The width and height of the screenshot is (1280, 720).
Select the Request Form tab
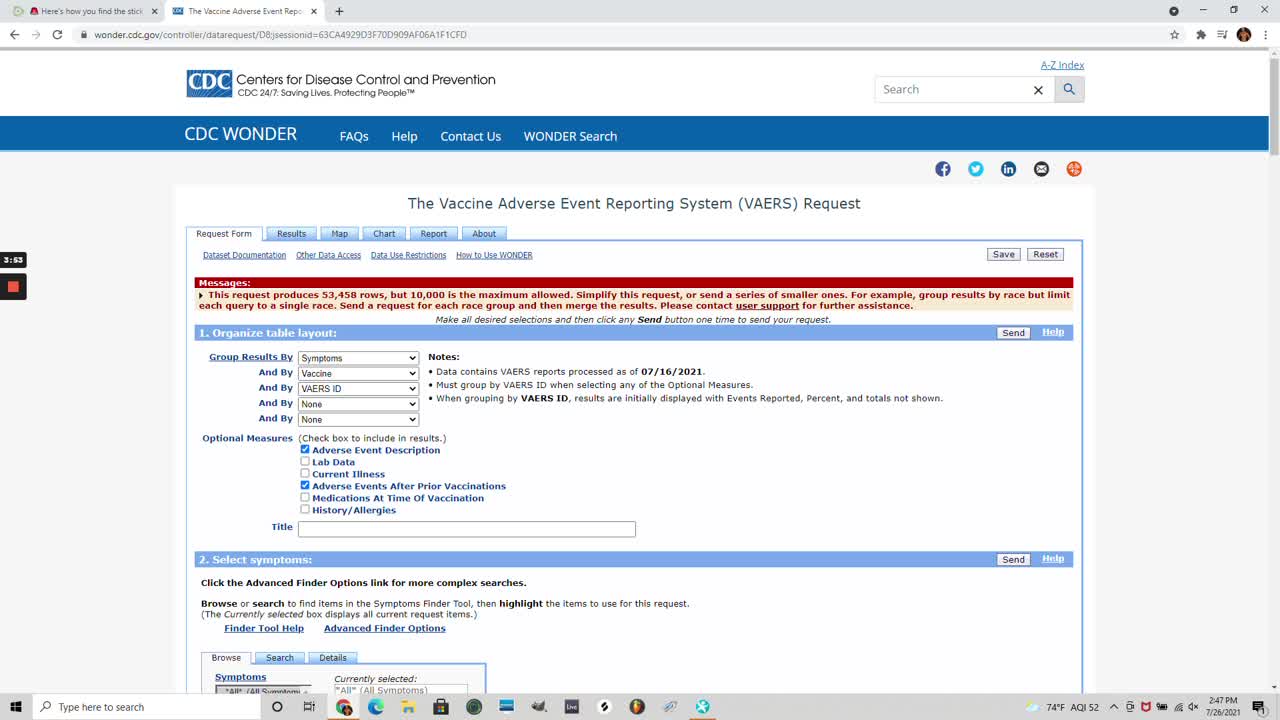click(224, 234)
